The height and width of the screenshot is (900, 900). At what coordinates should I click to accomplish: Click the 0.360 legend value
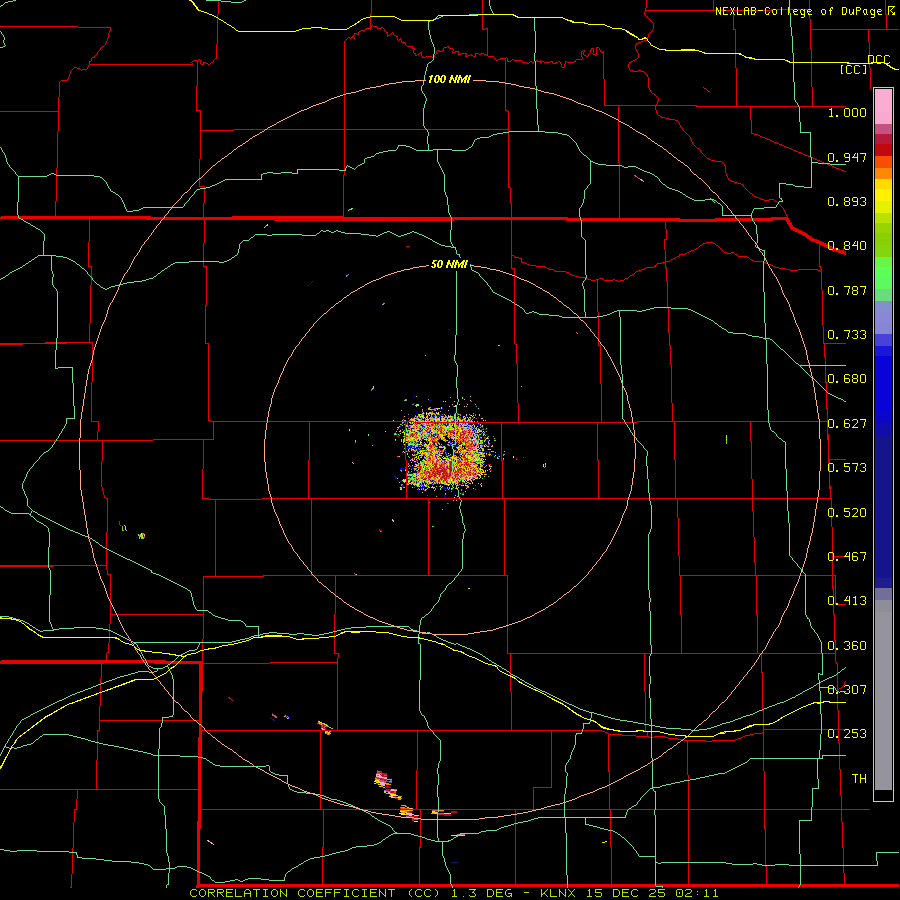click(x=847, y=646)
